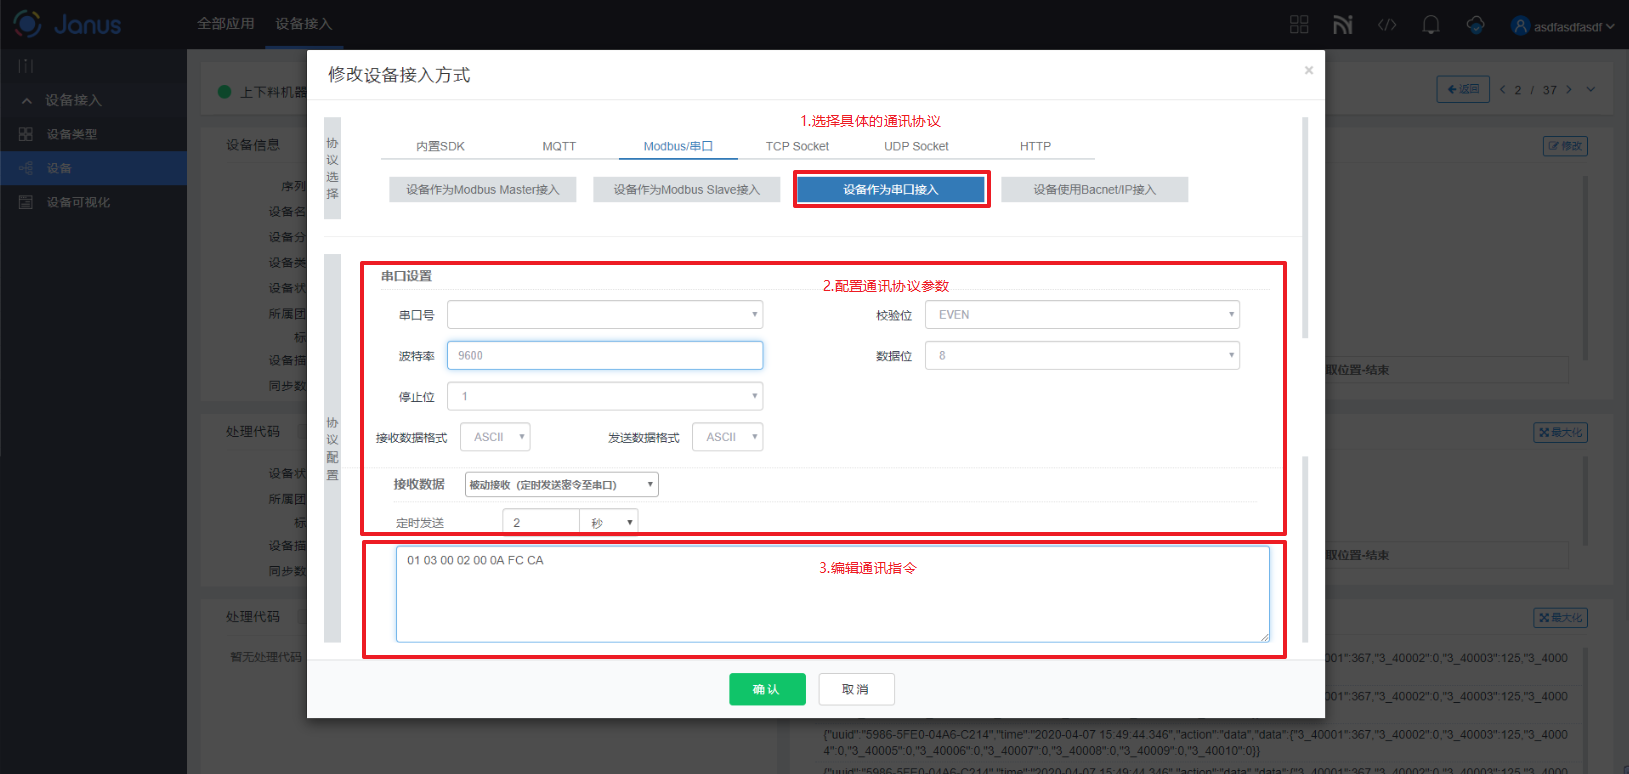This screenshot has height=774, width=1629.
Task: Click the 串口设置 section heading
Action: click(406, 276)
